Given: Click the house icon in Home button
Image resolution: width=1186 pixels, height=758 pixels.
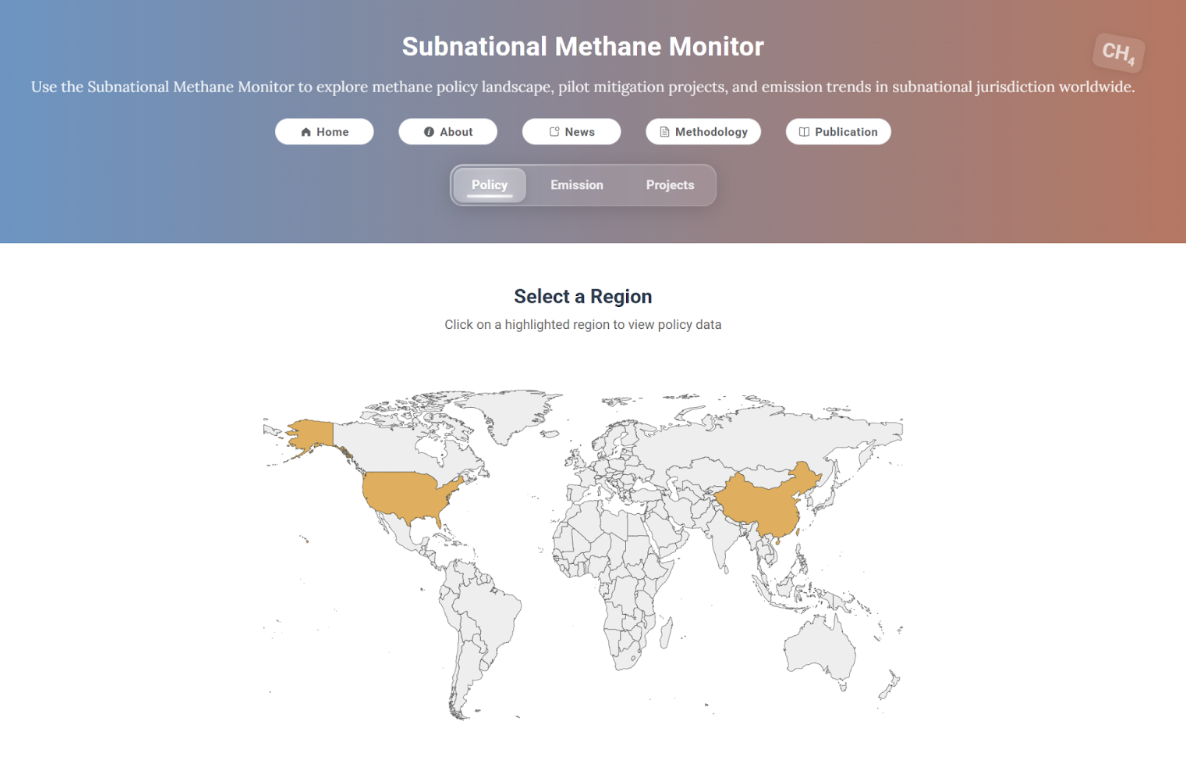Looking at the screenshot, I should [306, 132].
